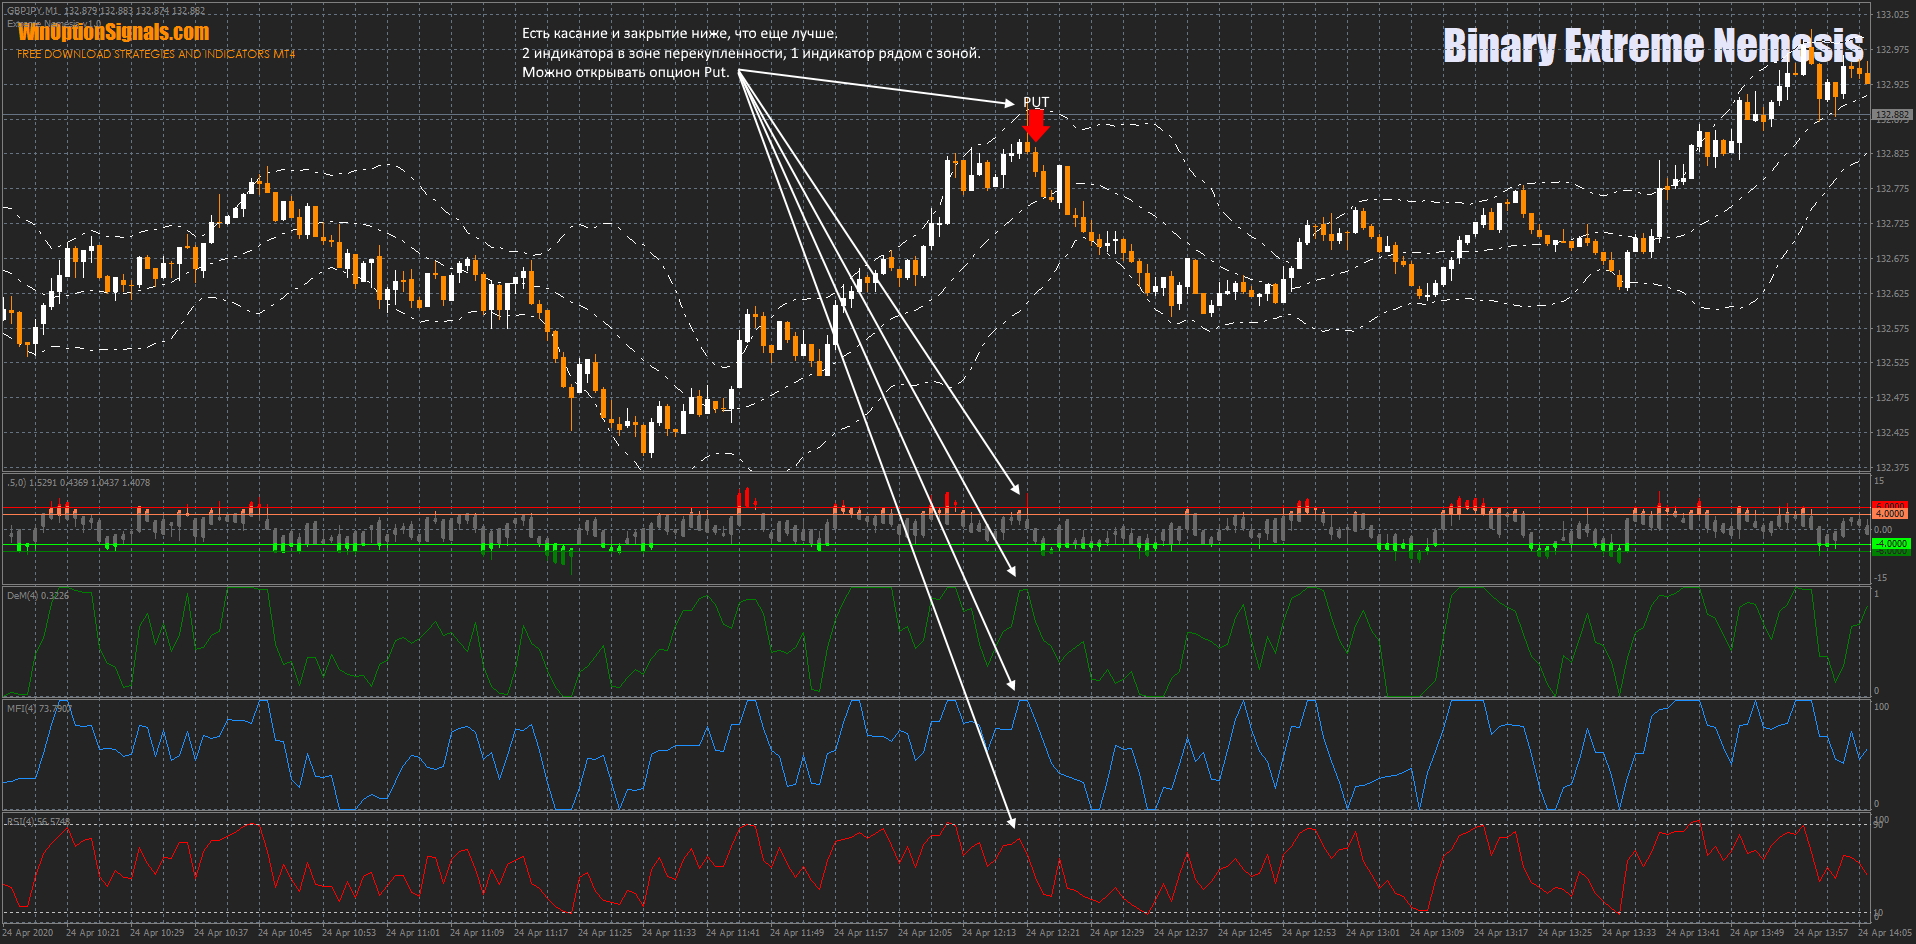This screenshot has height=944, width=1916.
Task: Click the arrowhead pointing at the PUT label
Action: [x=1010, y=103]
